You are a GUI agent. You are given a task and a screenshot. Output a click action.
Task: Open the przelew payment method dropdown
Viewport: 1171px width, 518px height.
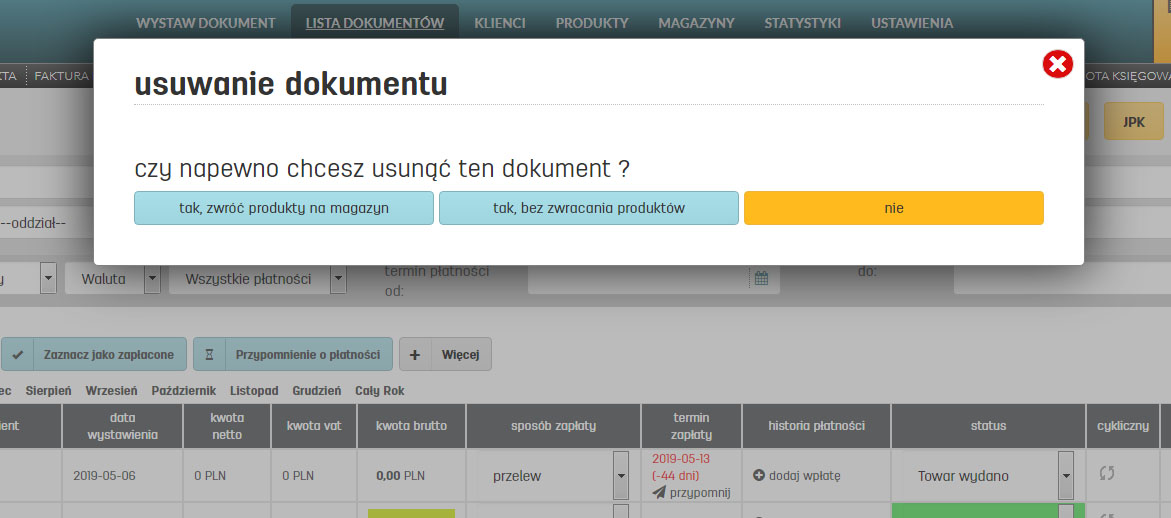click(x=620, y=476)
